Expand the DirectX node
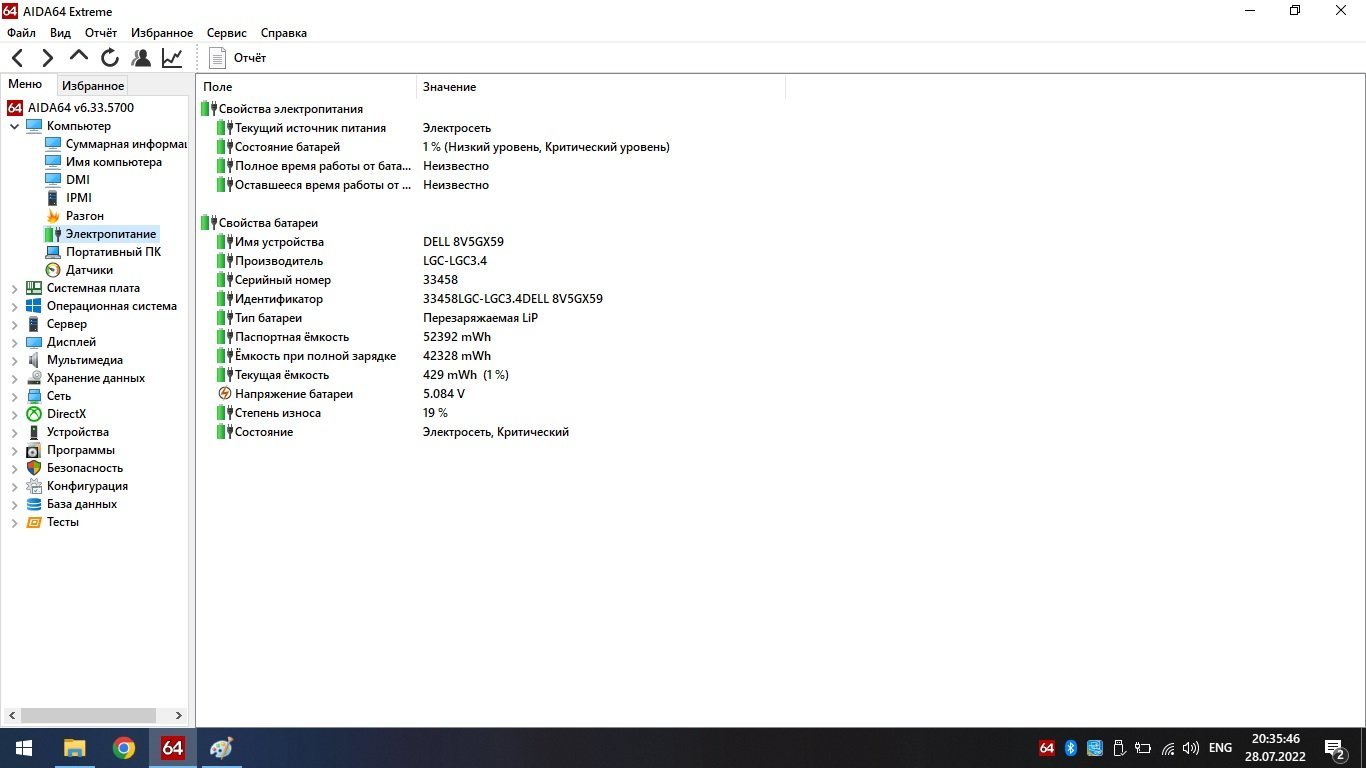Screen dimensions: 1366x768 coord(15,414)
